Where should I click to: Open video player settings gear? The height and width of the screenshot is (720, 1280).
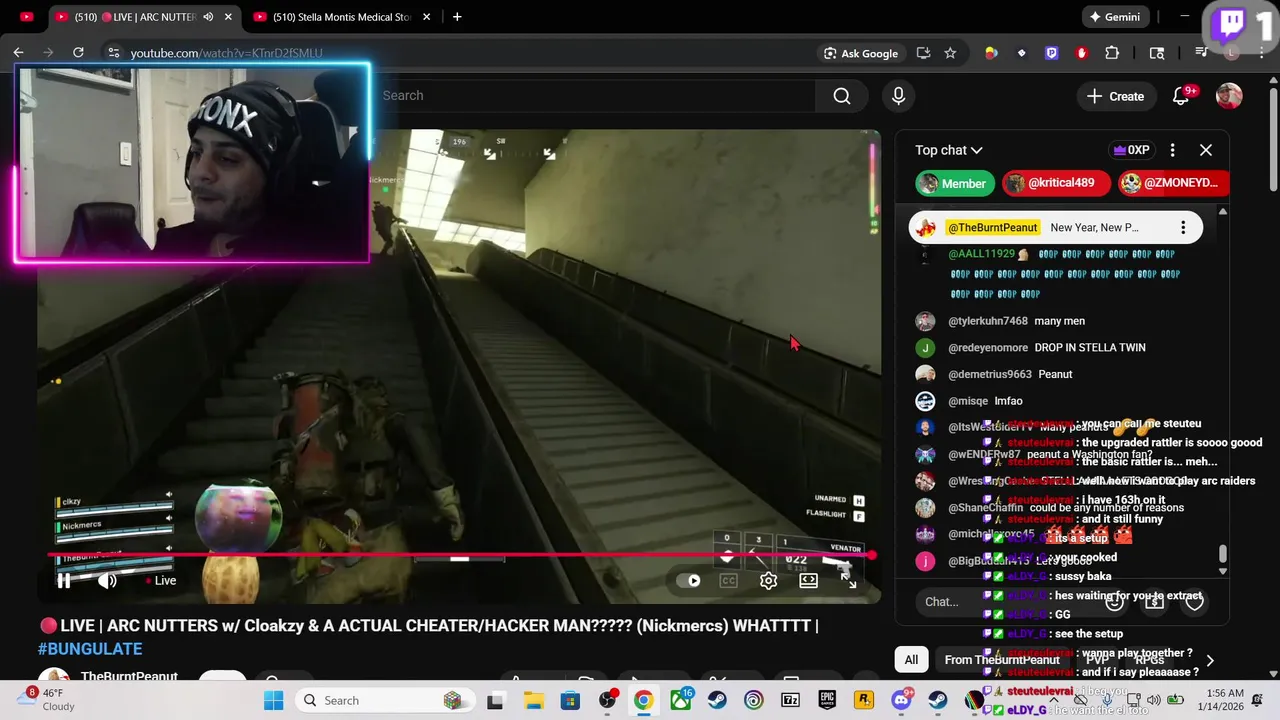[768, 580]
